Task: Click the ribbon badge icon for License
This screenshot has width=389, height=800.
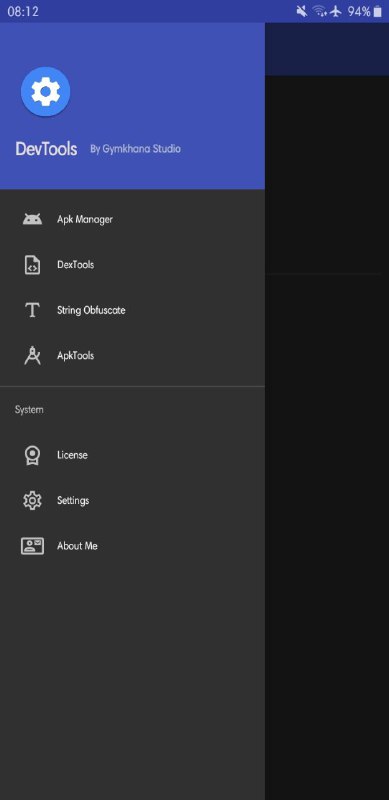Action: pos(32,455)
